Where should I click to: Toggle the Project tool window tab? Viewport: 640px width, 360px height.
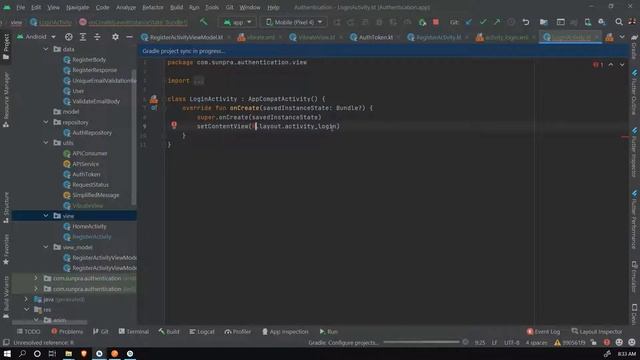click(6, 46)
